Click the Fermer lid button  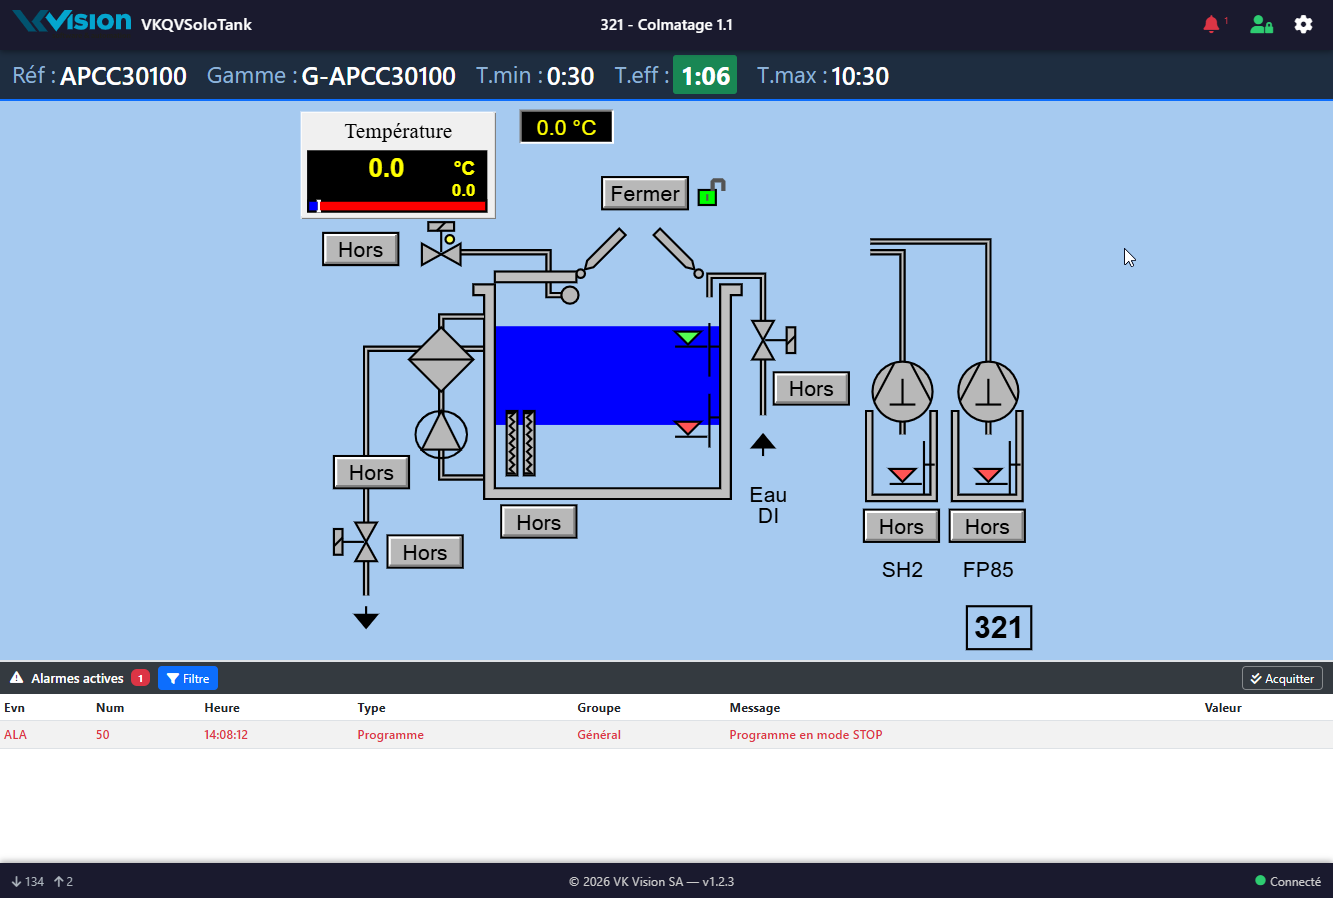tap(645, 193)
